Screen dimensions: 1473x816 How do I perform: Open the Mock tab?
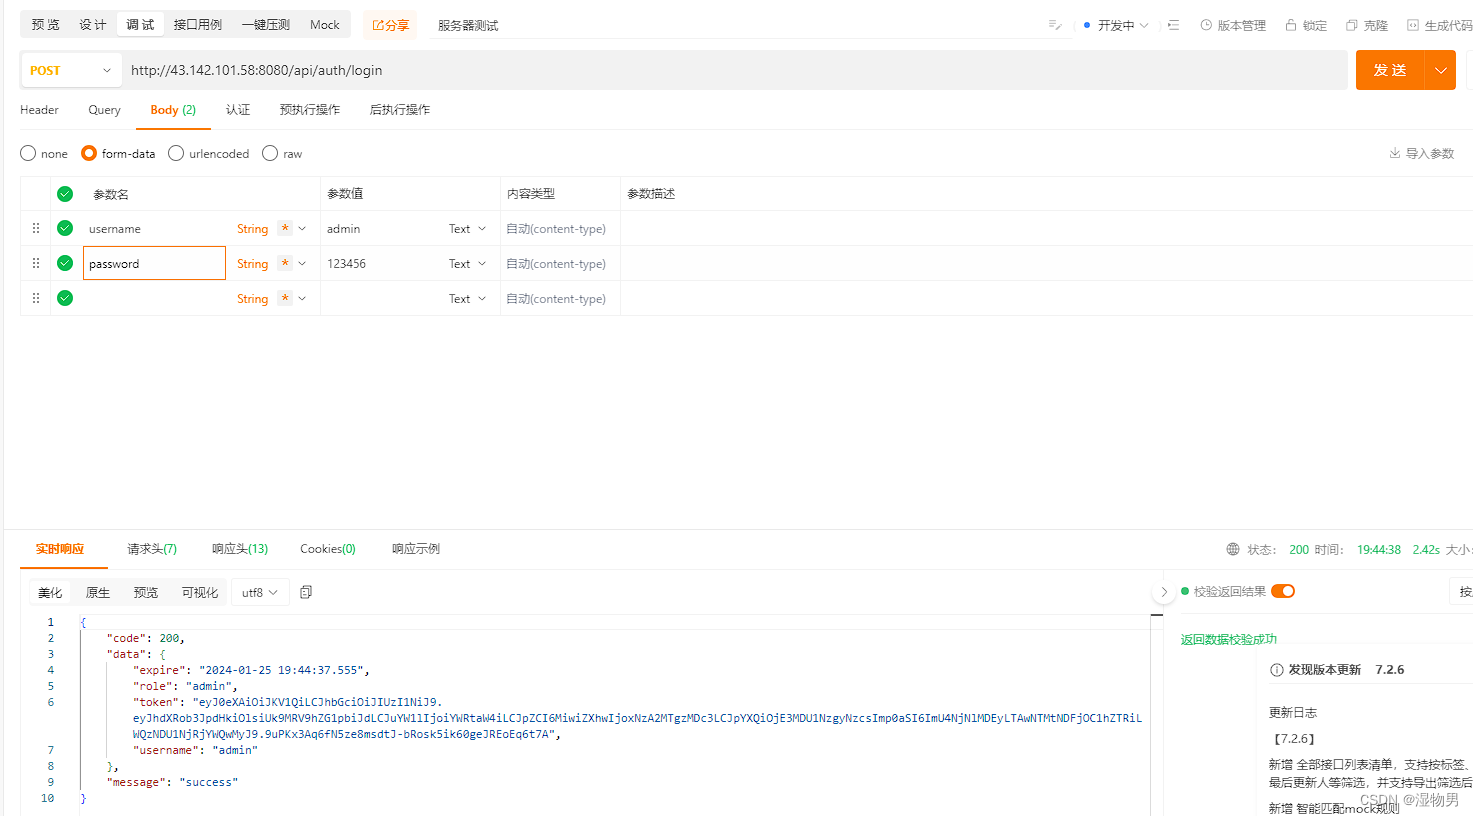coord(325,25)
